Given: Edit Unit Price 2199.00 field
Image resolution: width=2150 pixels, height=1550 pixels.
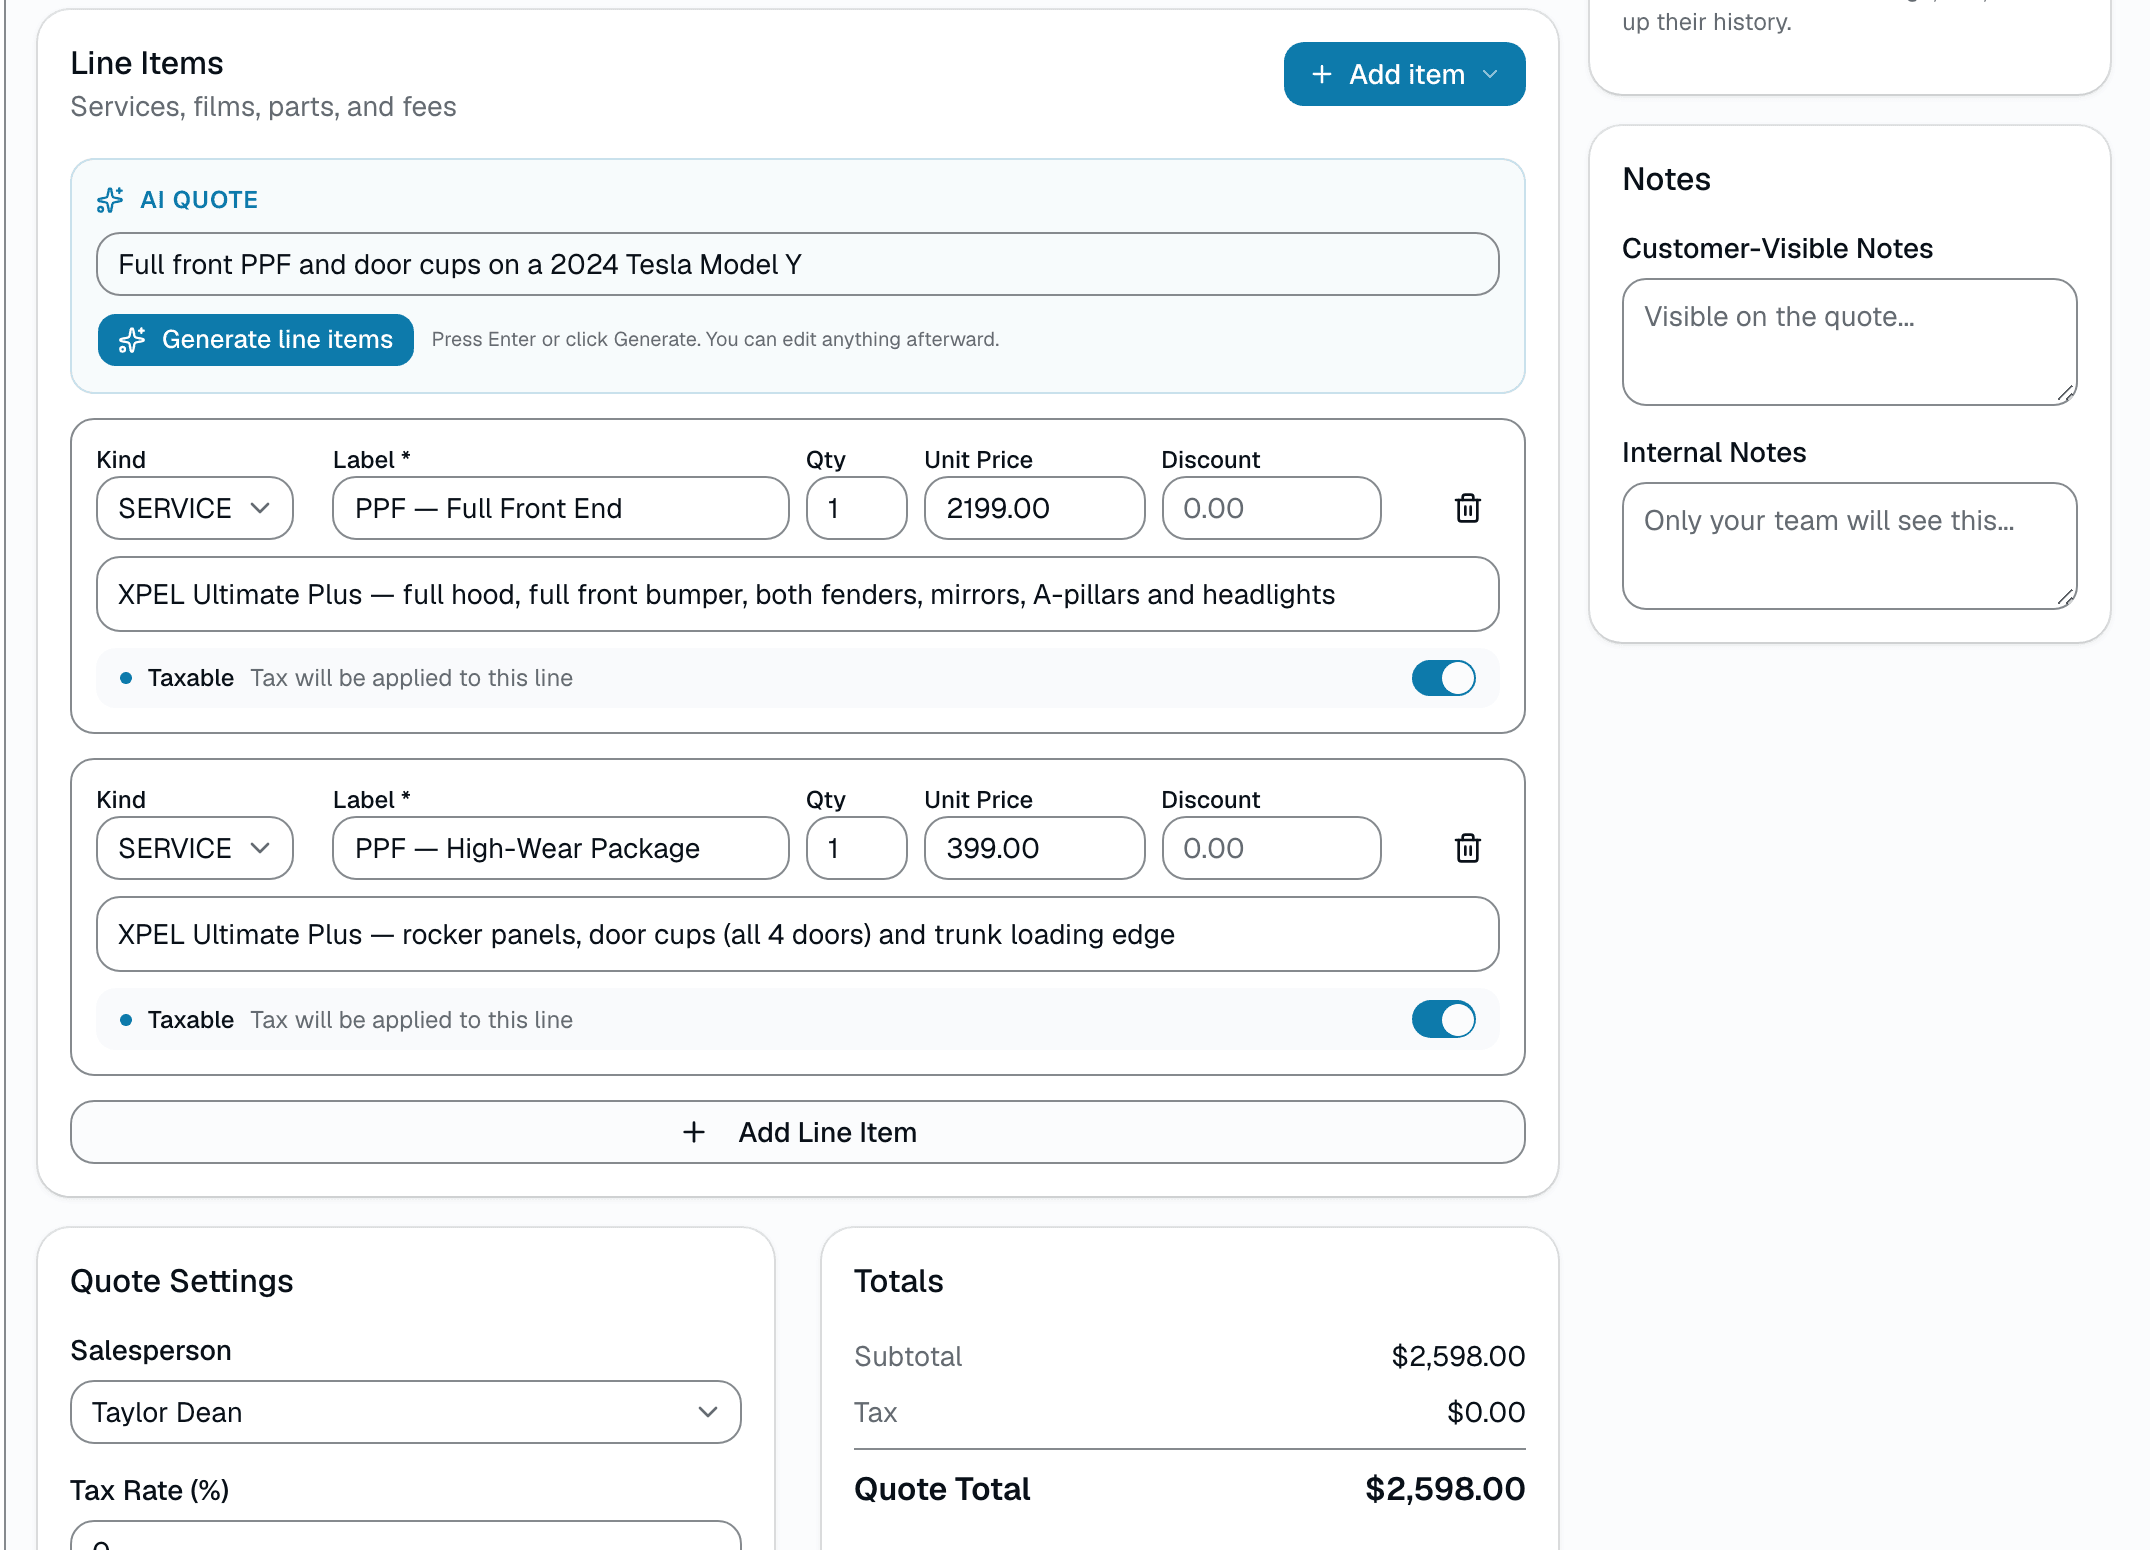Looking at the screenshot, I should pos(1034,508).
